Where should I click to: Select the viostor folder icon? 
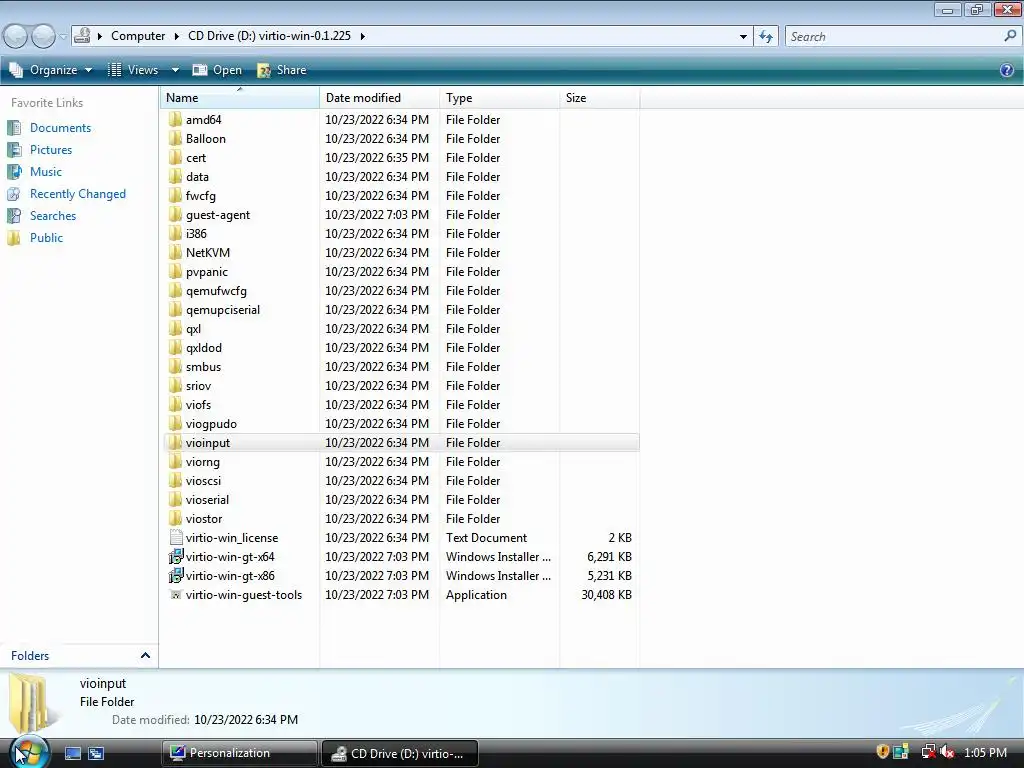click(175, 519)
